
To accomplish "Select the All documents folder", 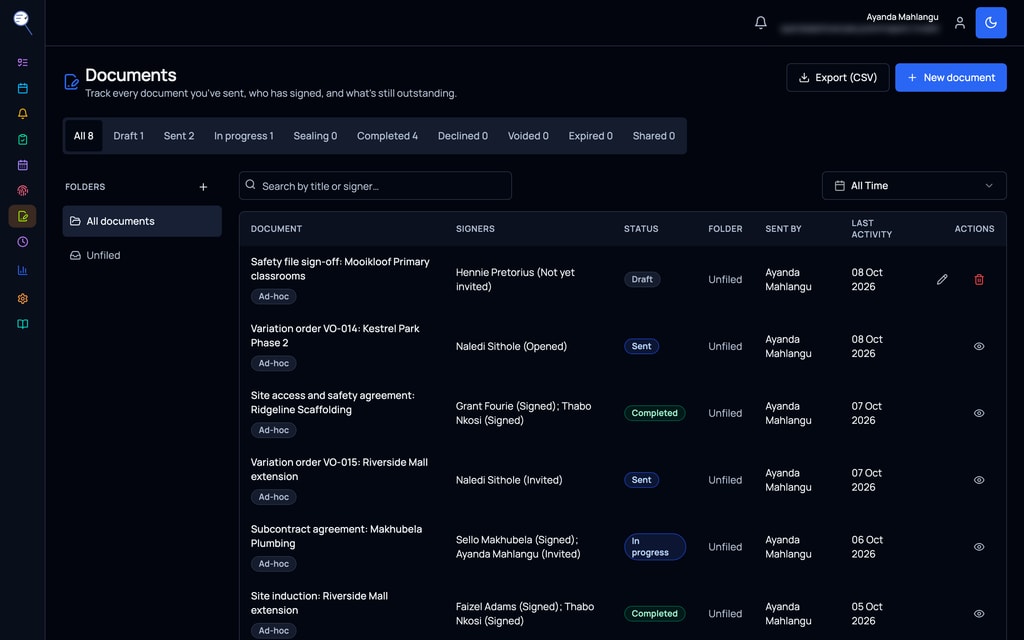I will coord(142,221).
